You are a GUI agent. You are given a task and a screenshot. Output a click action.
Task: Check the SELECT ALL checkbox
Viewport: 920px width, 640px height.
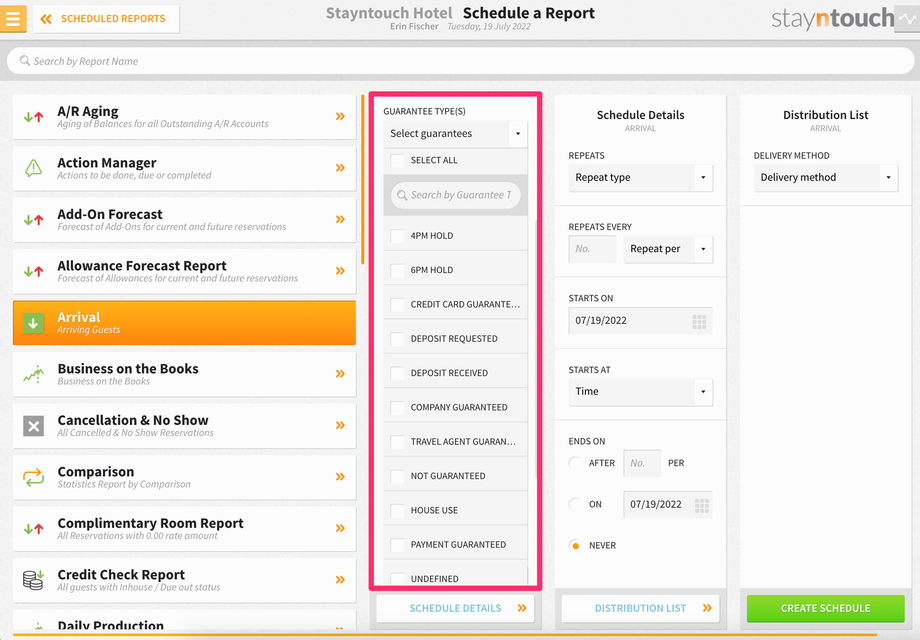pos(397,160)
